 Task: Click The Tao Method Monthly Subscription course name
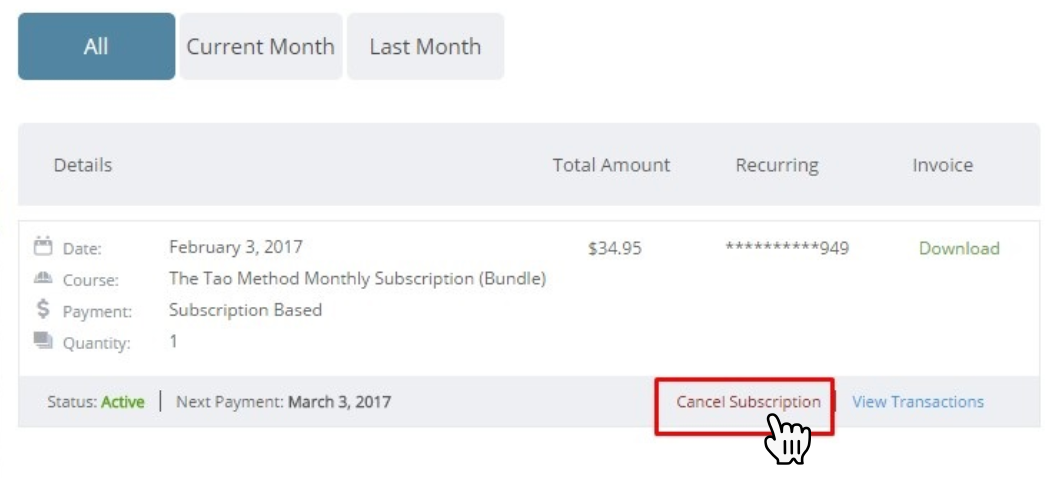tap(357, 278)
